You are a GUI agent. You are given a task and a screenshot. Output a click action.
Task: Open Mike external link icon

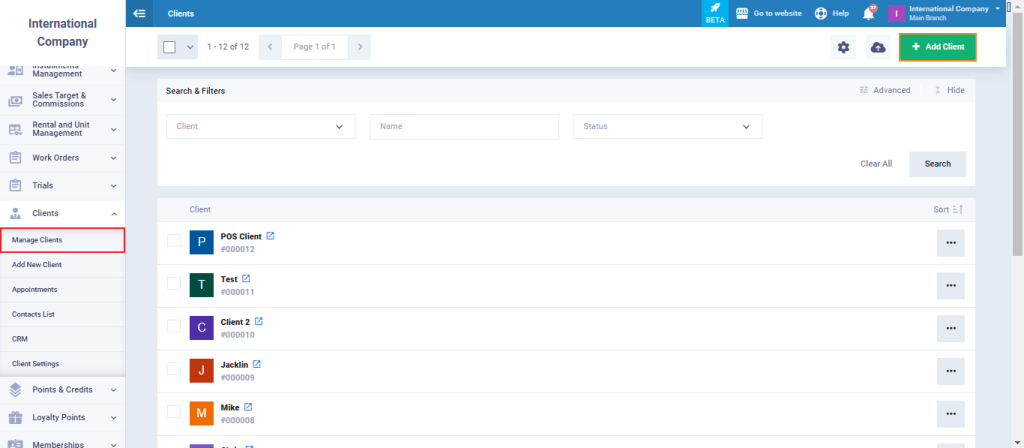point(248,407)
